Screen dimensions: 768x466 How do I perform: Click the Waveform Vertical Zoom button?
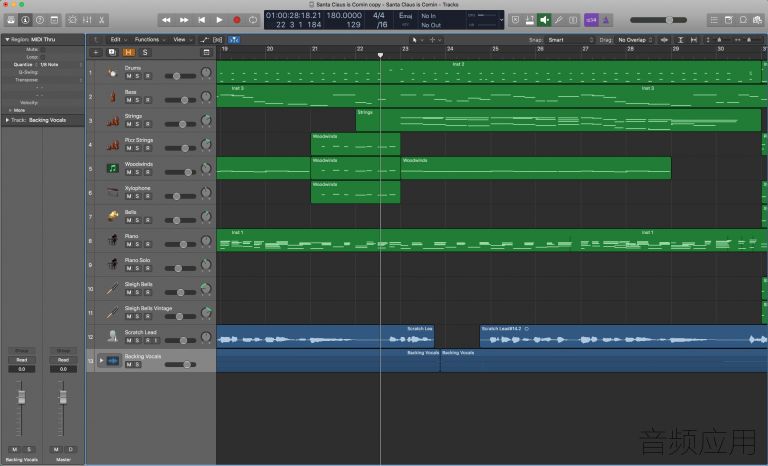tap(664, 40)
